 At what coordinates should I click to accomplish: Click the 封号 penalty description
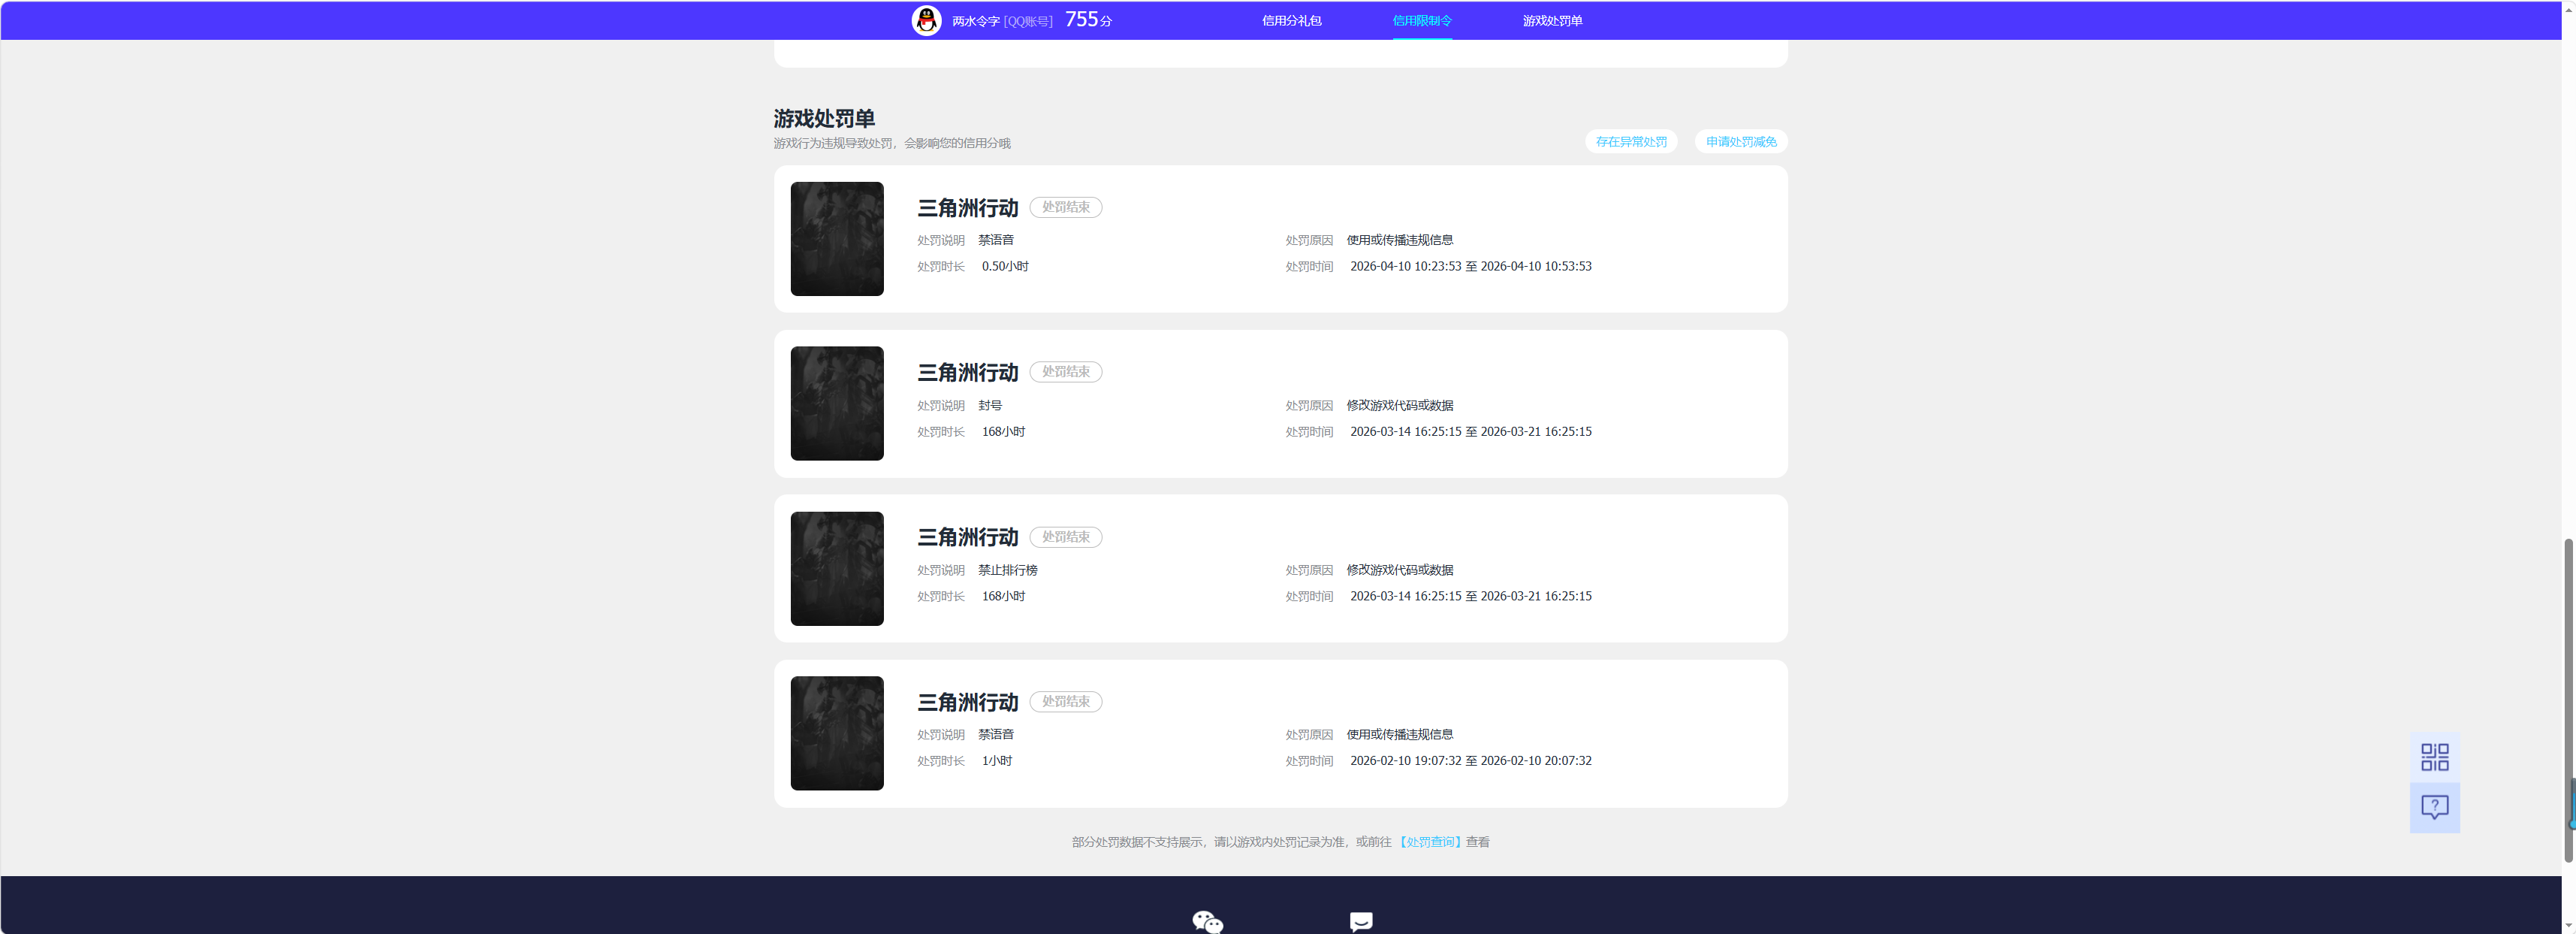pyautogui.click(x=990, y=406)
